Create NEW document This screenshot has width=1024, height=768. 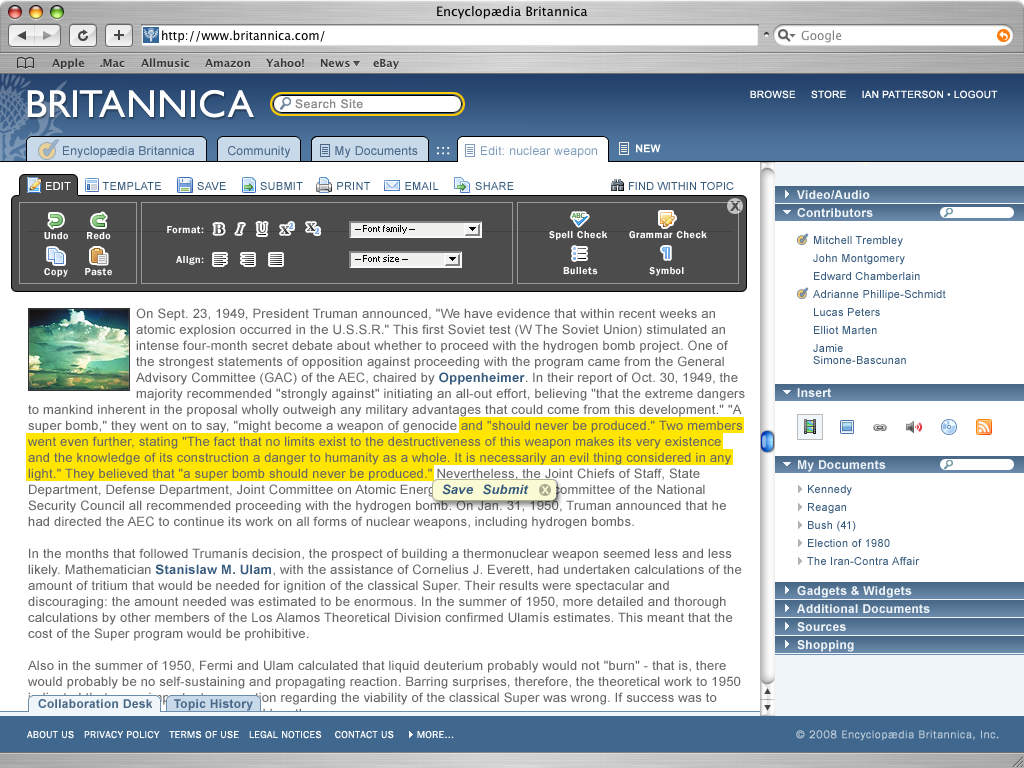pos(639,148)
